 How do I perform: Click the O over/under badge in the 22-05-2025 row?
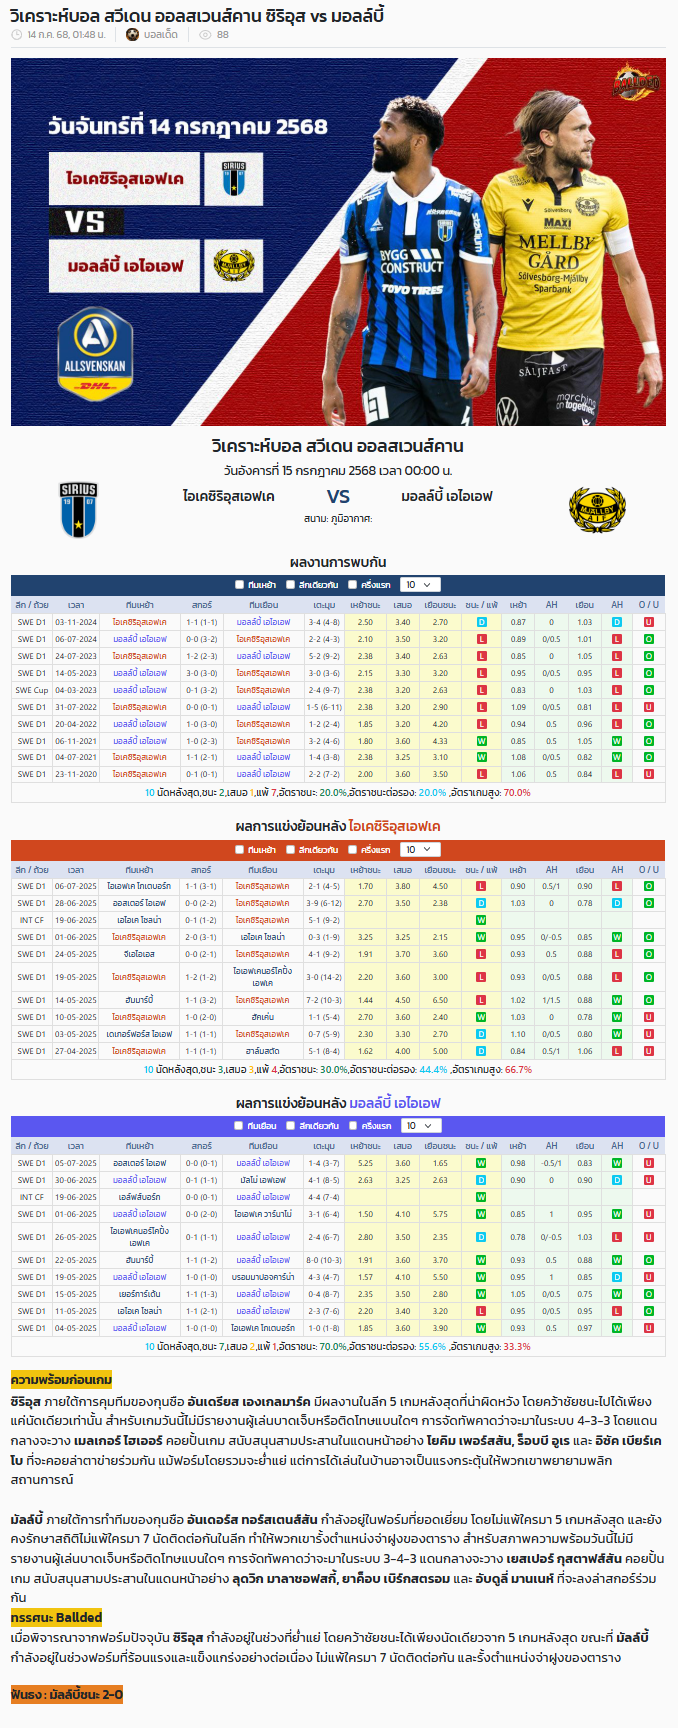[649, 1260]
